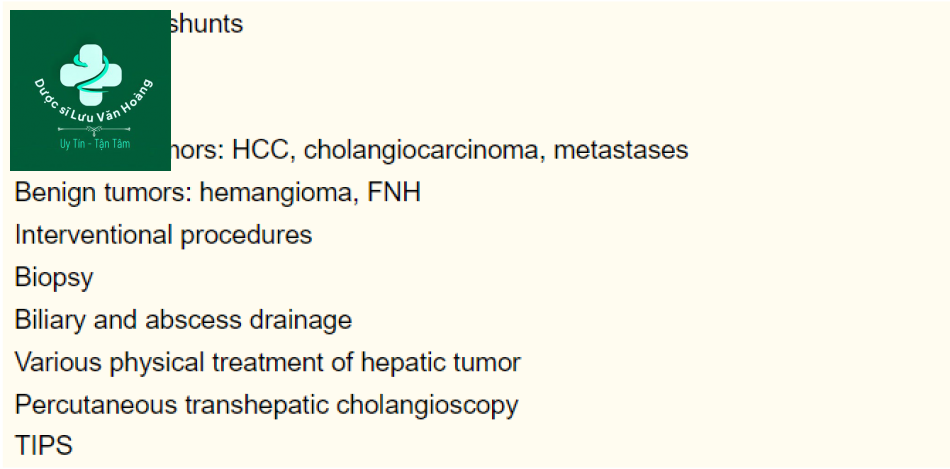This screenshot has width=950, height=469.
Task: Click the word 'drainage'
Action: click(301, 321)
